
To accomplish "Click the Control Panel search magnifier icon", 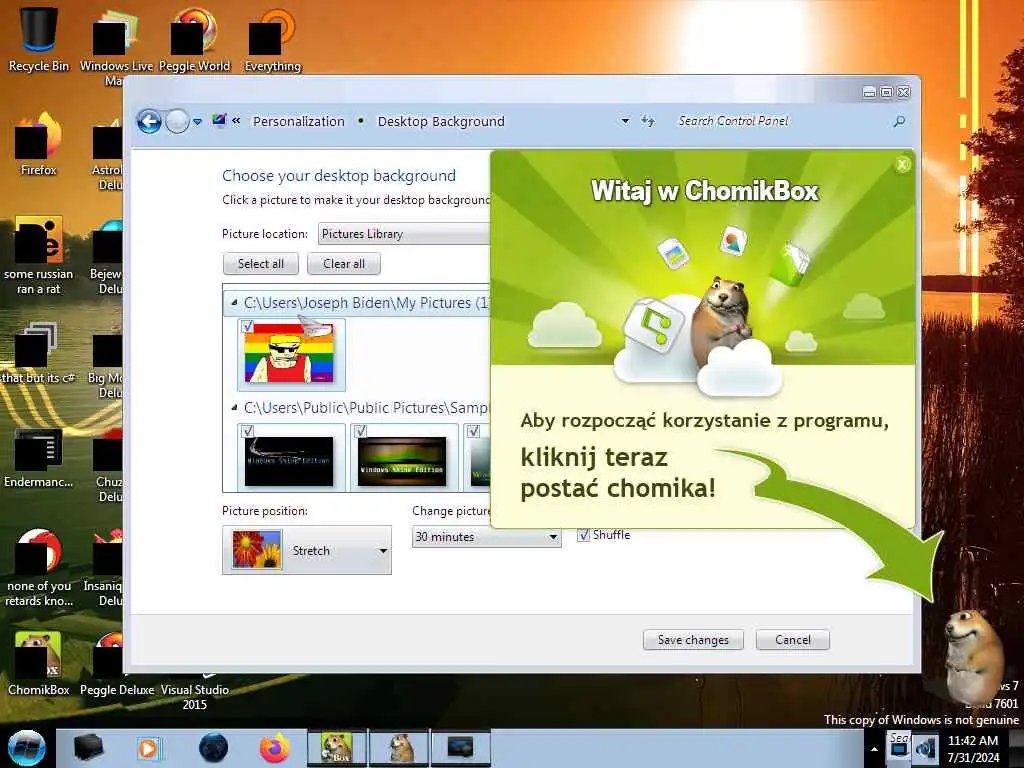I will [899, 121].
